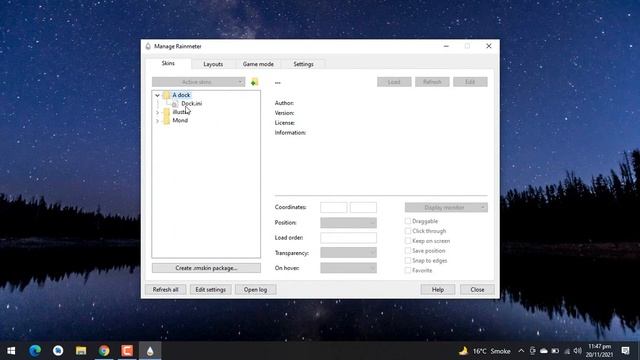Open weather widget showing 16°C Smoke

(484, 351)
